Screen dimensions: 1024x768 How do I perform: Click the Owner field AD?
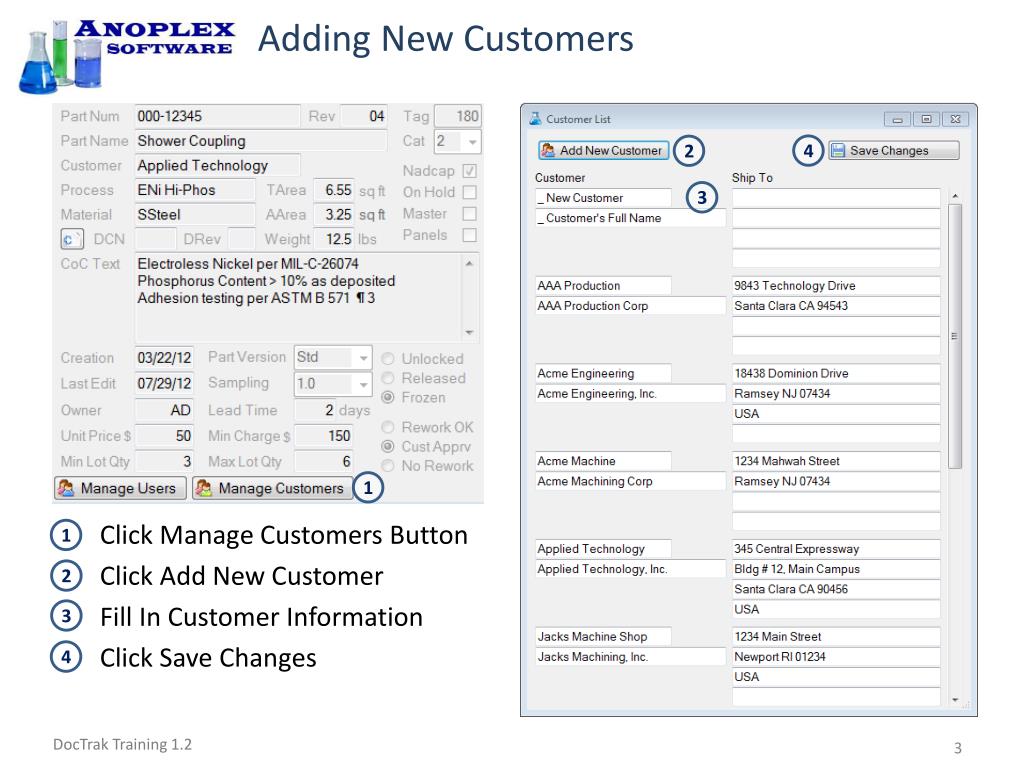(164, 410)
